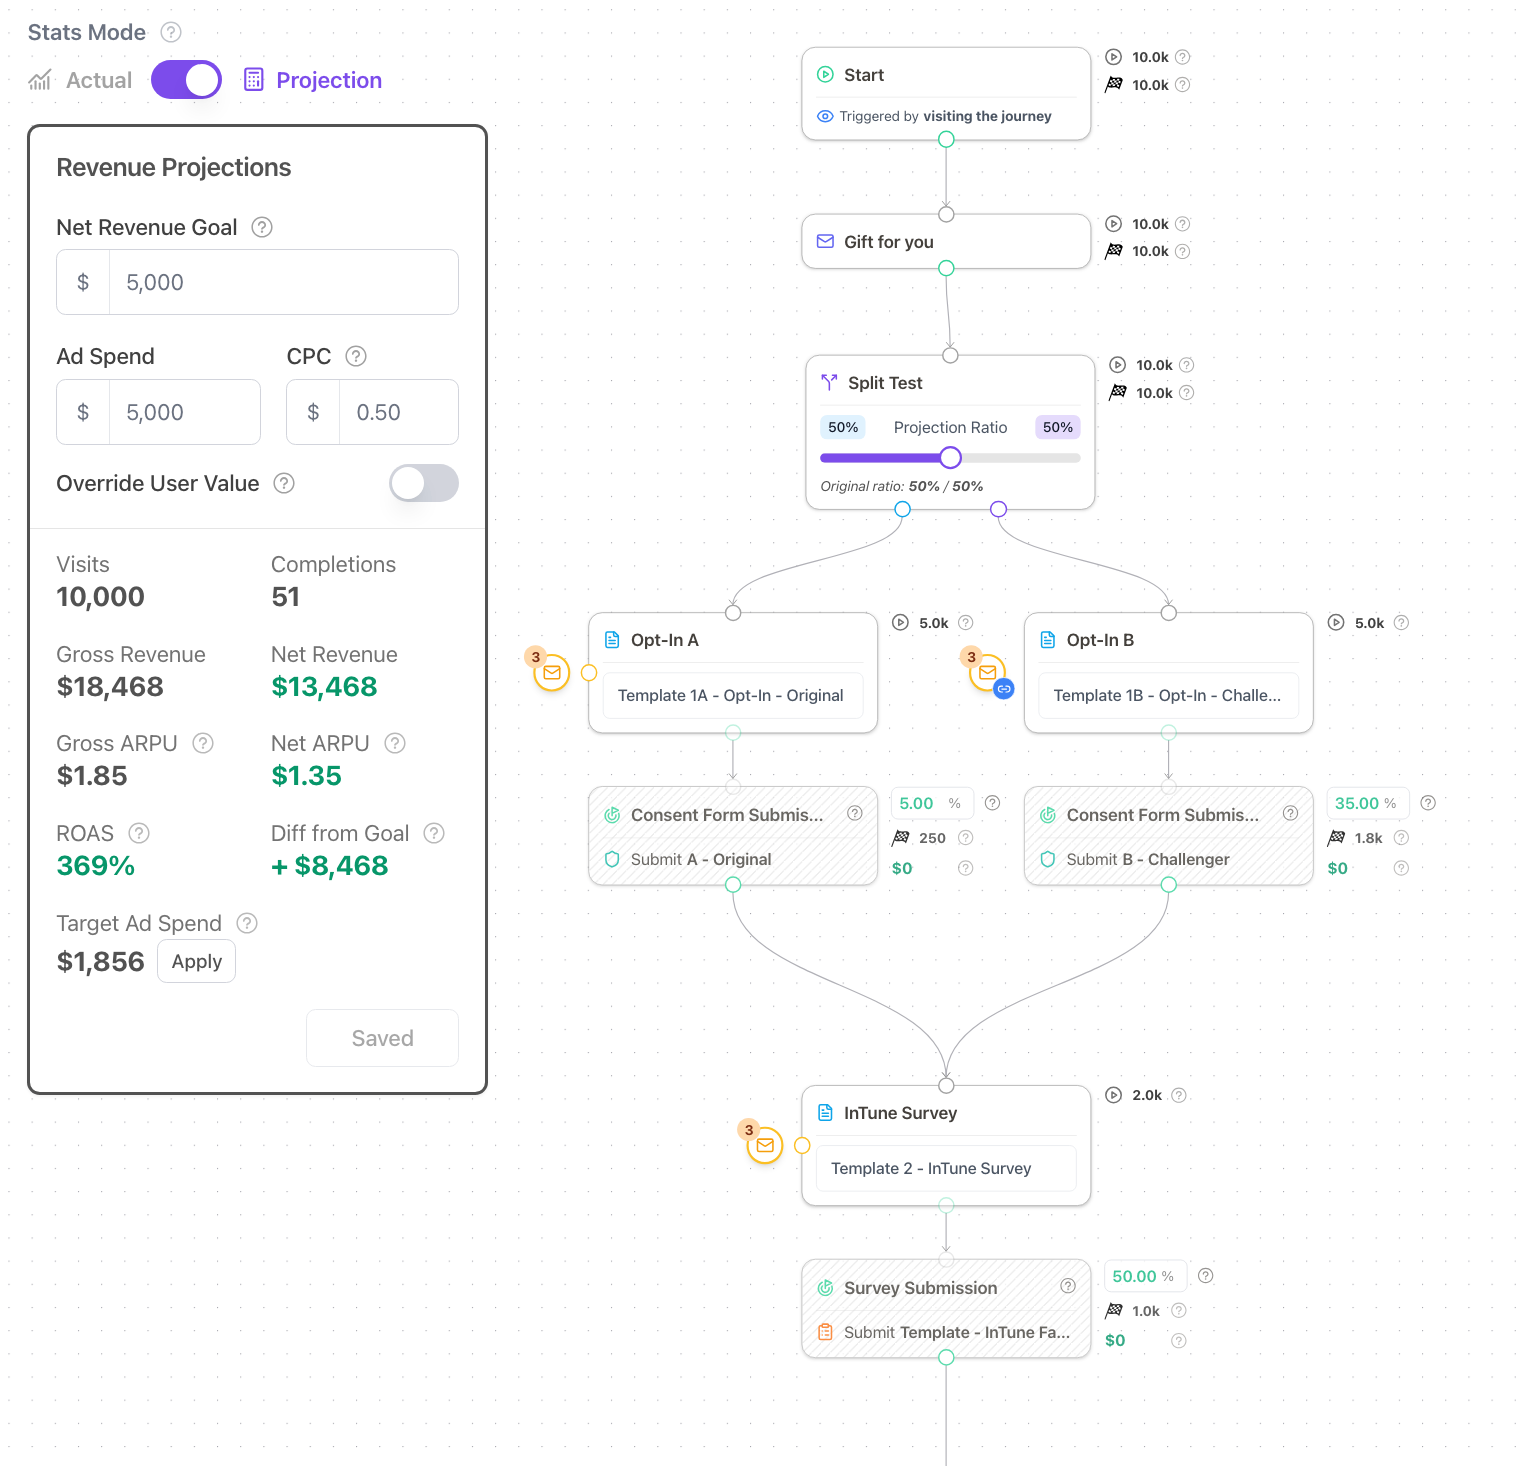Switch to Actual stats mode label

98,80
